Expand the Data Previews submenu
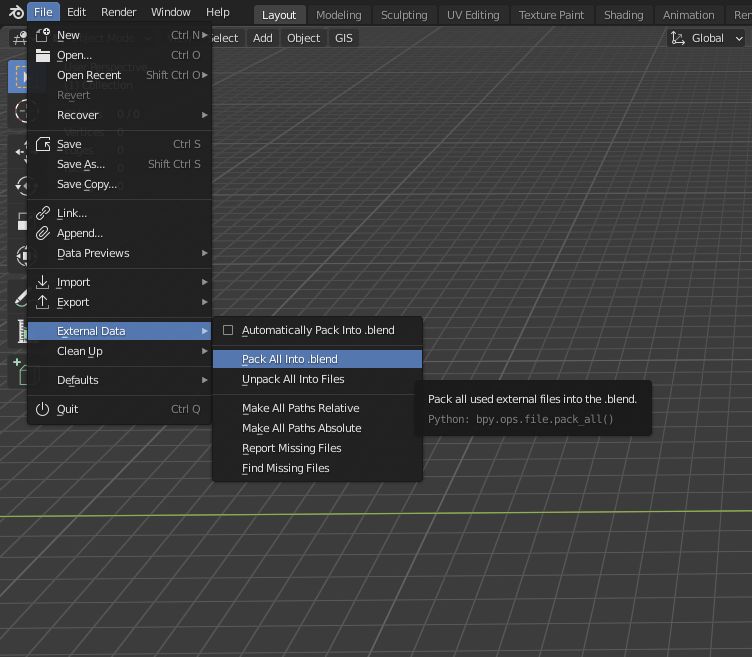The image size is (752, 657). click(119, 253)
